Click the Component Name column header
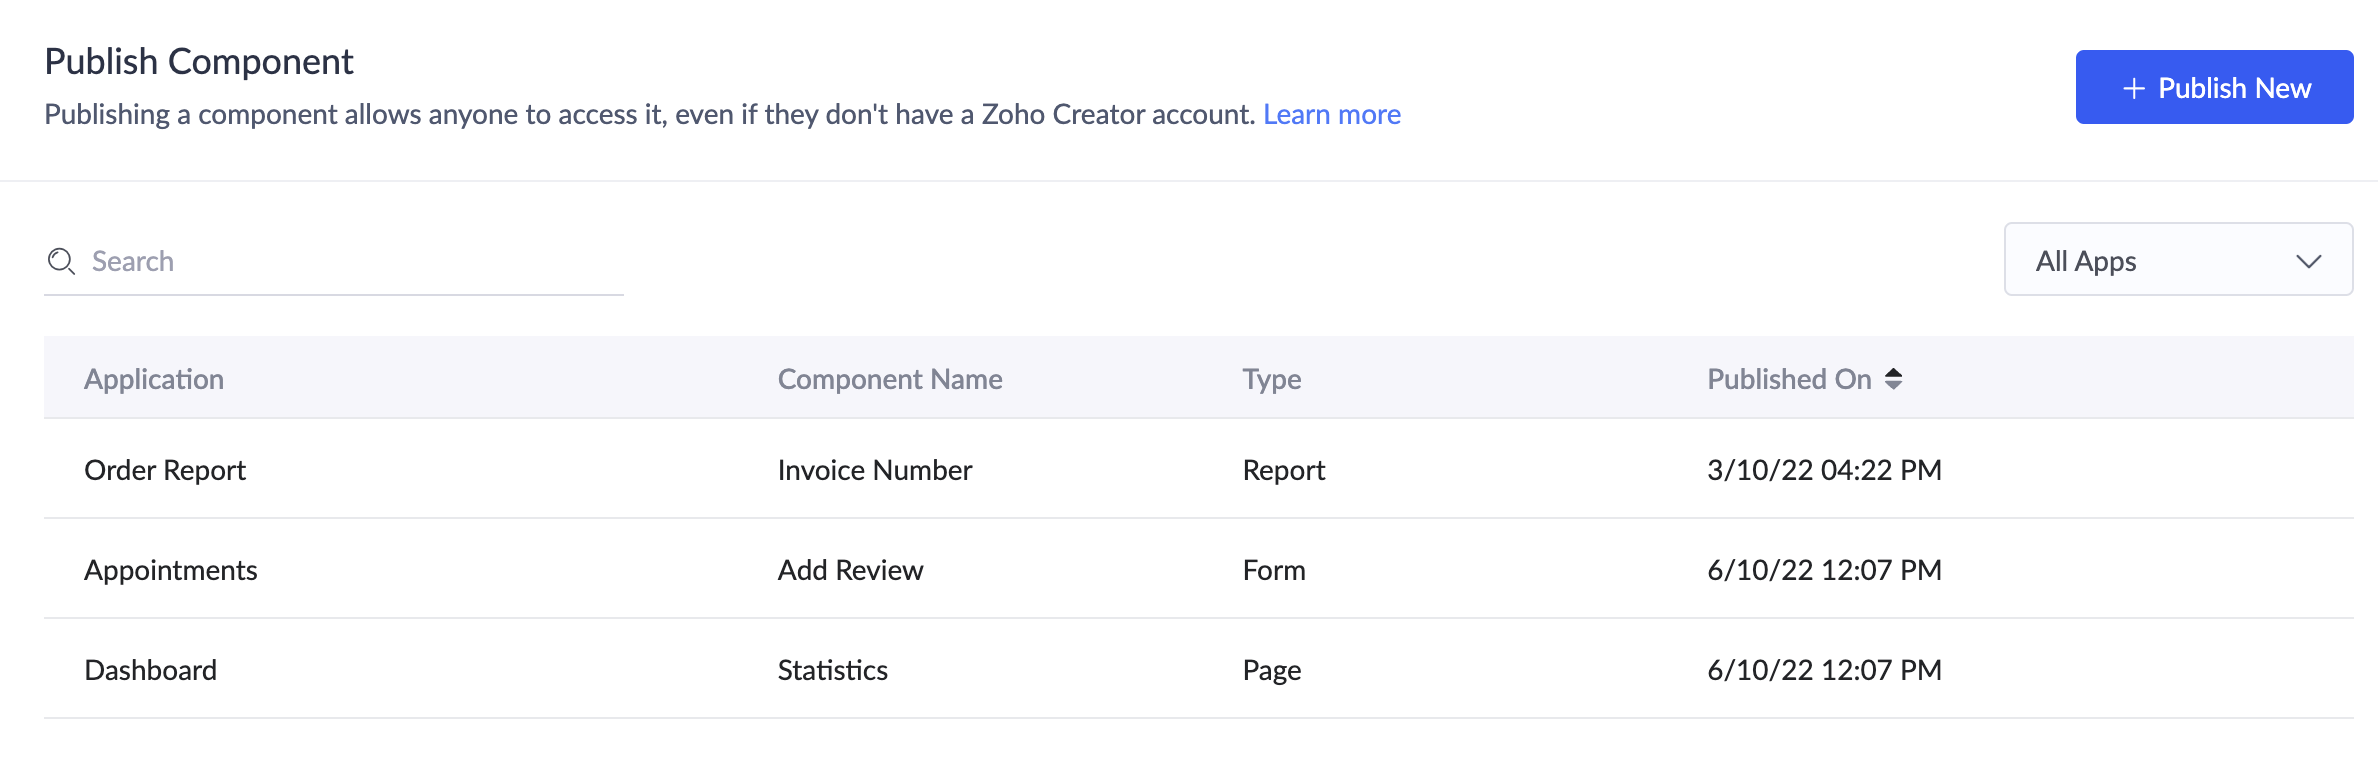Viewport: 2378px width, 782px height. pyautogui.click(x=889, y=379)
